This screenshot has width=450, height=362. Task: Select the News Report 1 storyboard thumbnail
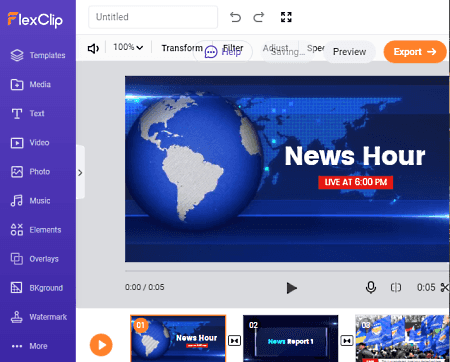coord(290,338)
